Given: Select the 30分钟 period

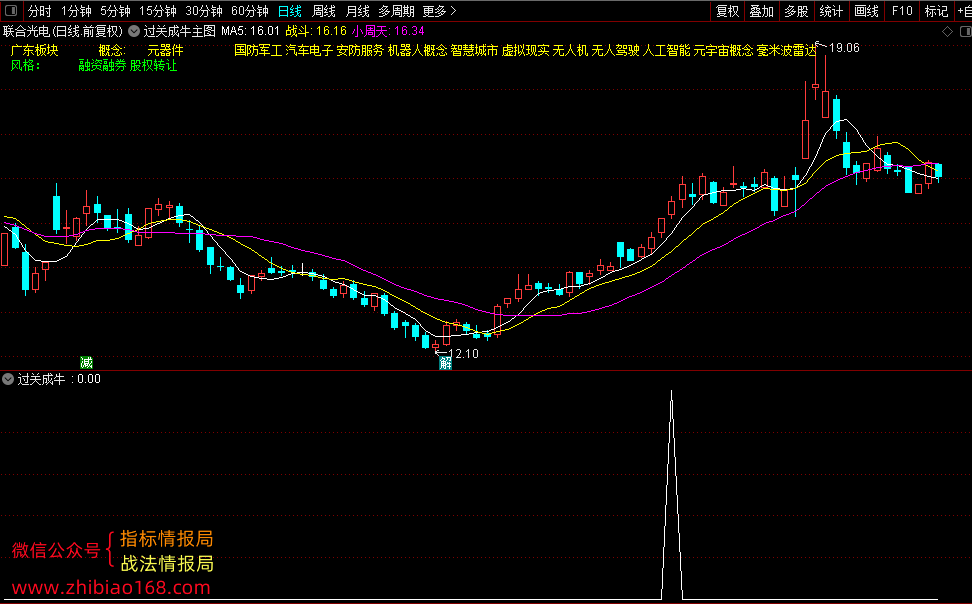Looking at the screenshot, I should [204, 11].
